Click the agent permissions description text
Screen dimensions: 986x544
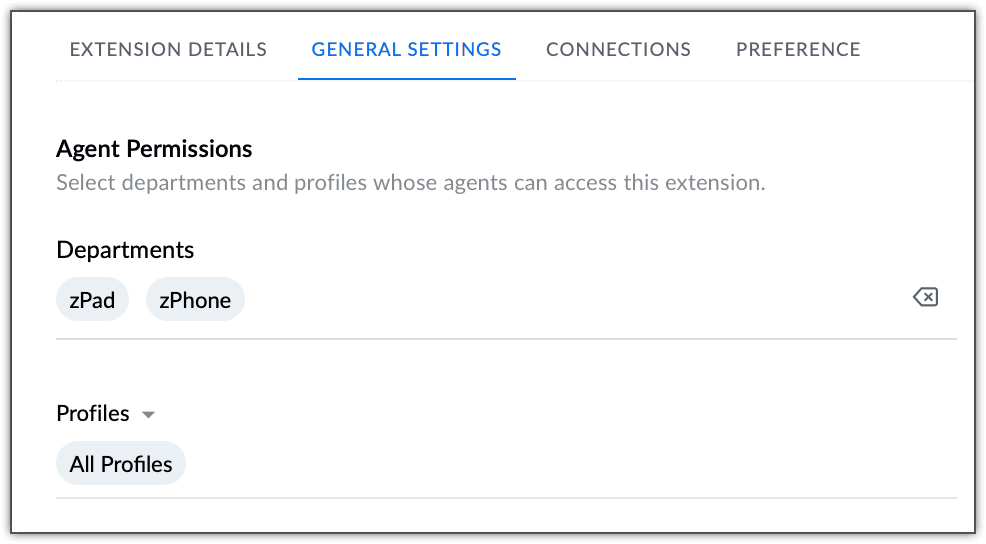(x=410, y=183)
